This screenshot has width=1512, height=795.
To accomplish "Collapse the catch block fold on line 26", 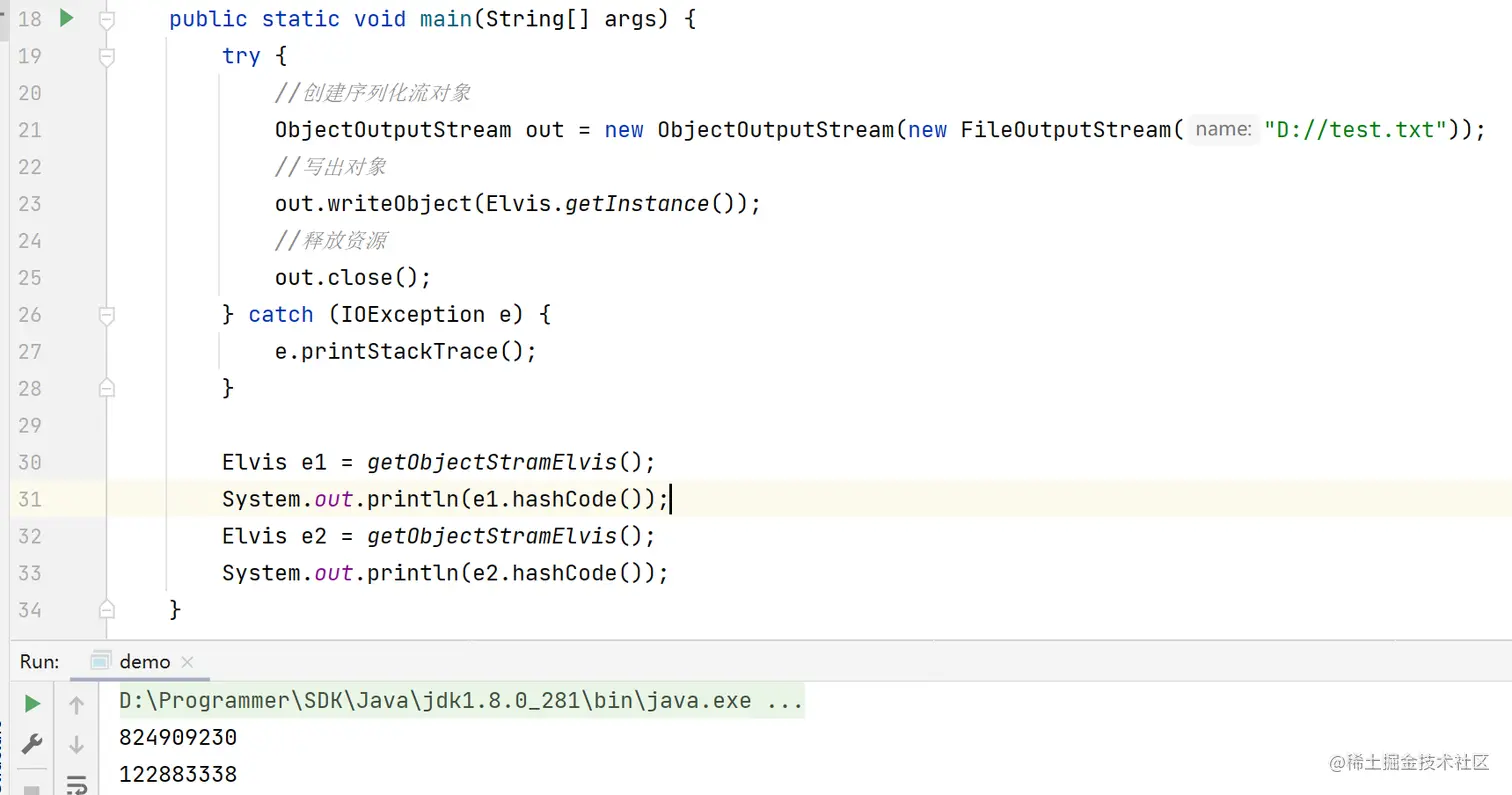I will point(107,315).
